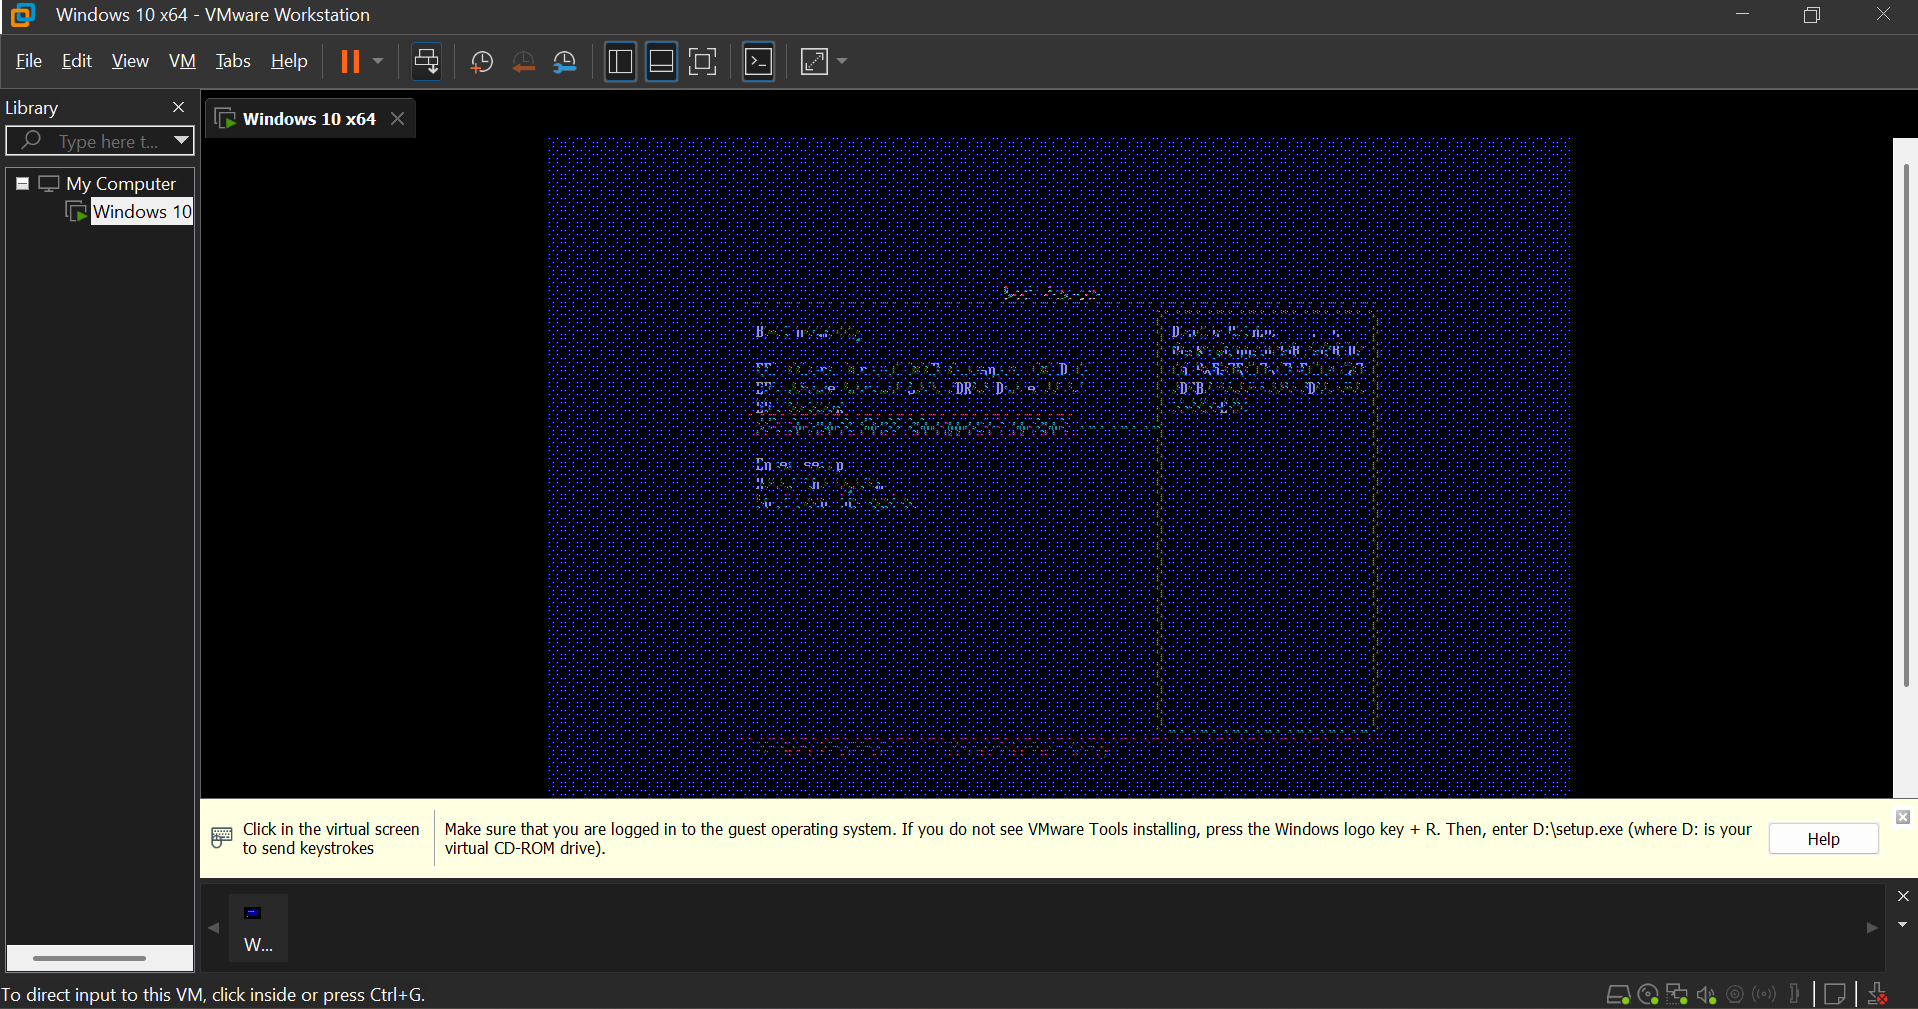
Task: Click the library horizontal scrollbar
Action: click(89, 958)
